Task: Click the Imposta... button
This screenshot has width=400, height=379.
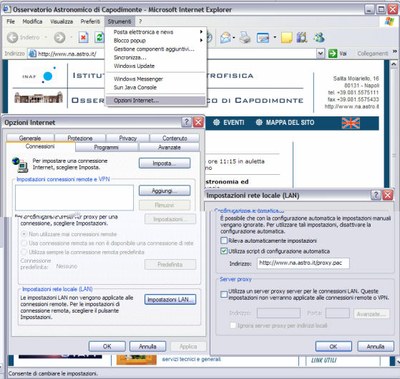Action: (x=165, y=163)
